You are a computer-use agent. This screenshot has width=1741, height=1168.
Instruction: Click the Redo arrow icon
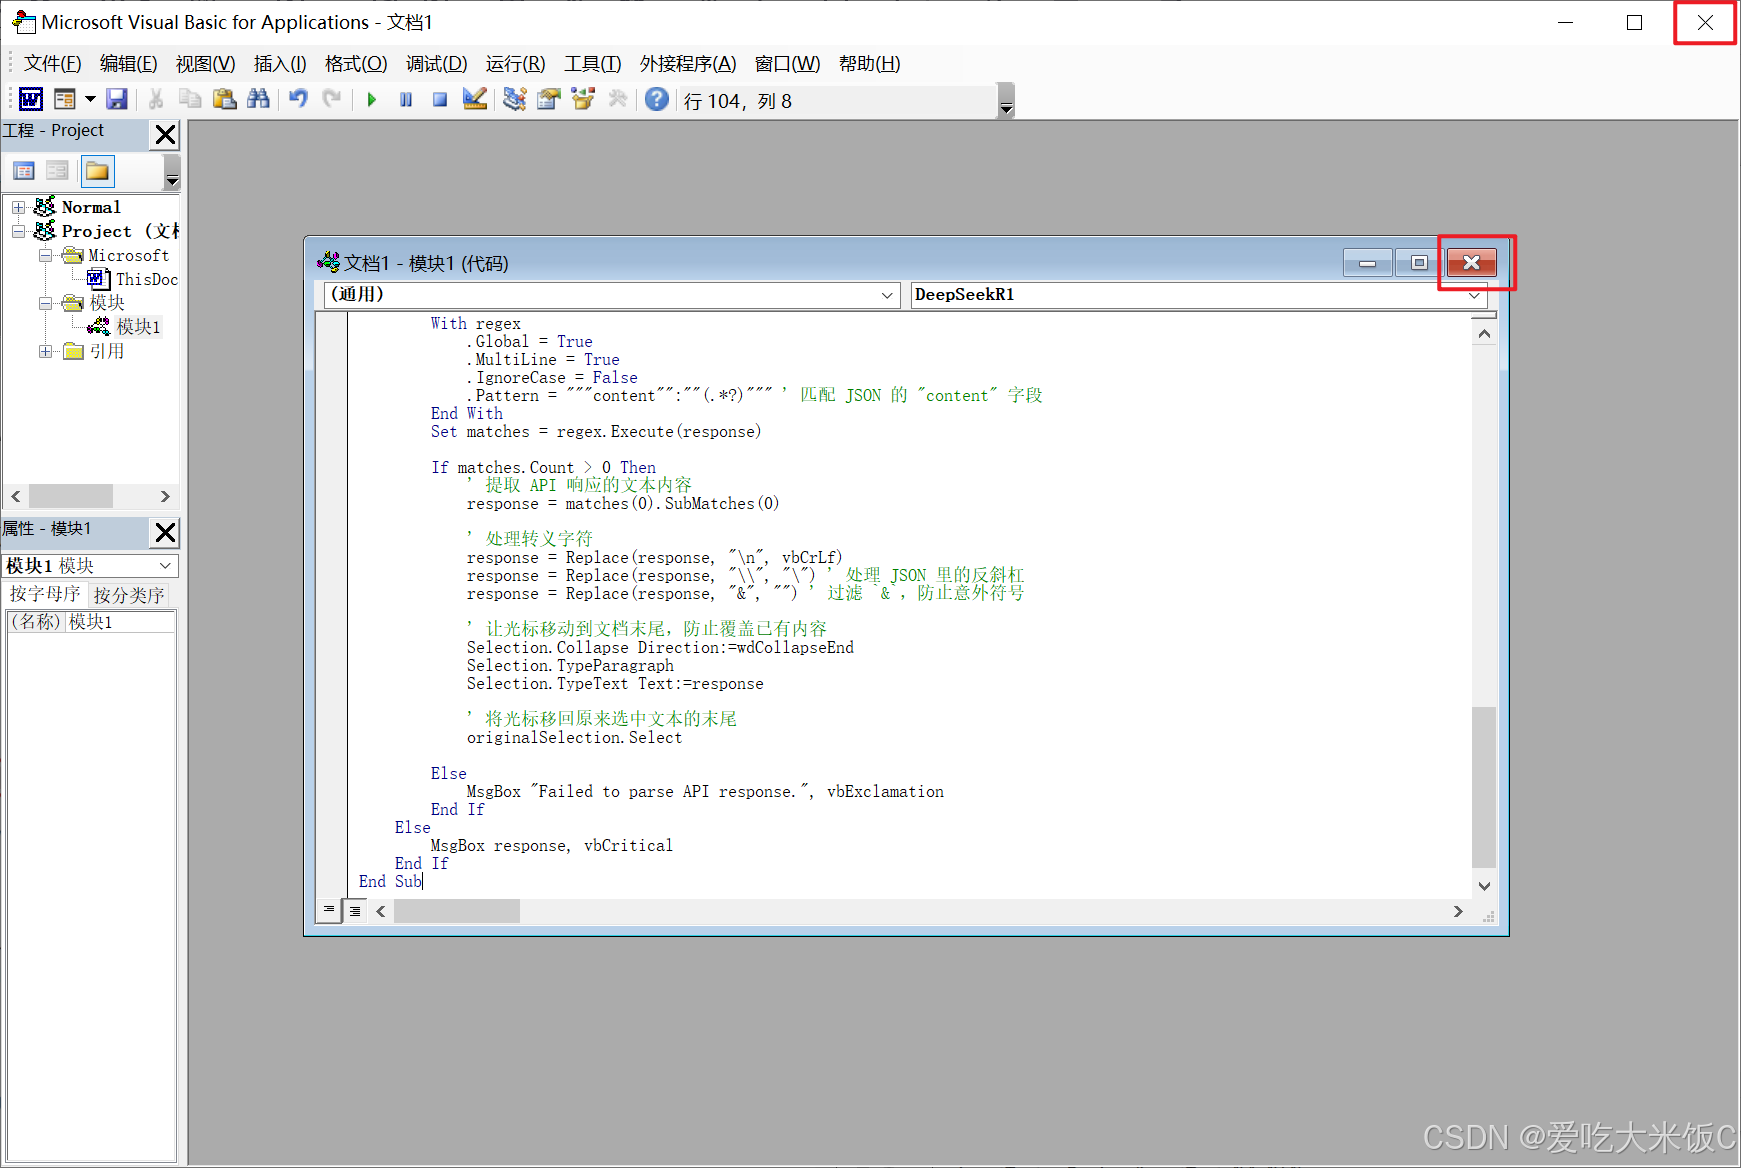click(x=332, y=99)
